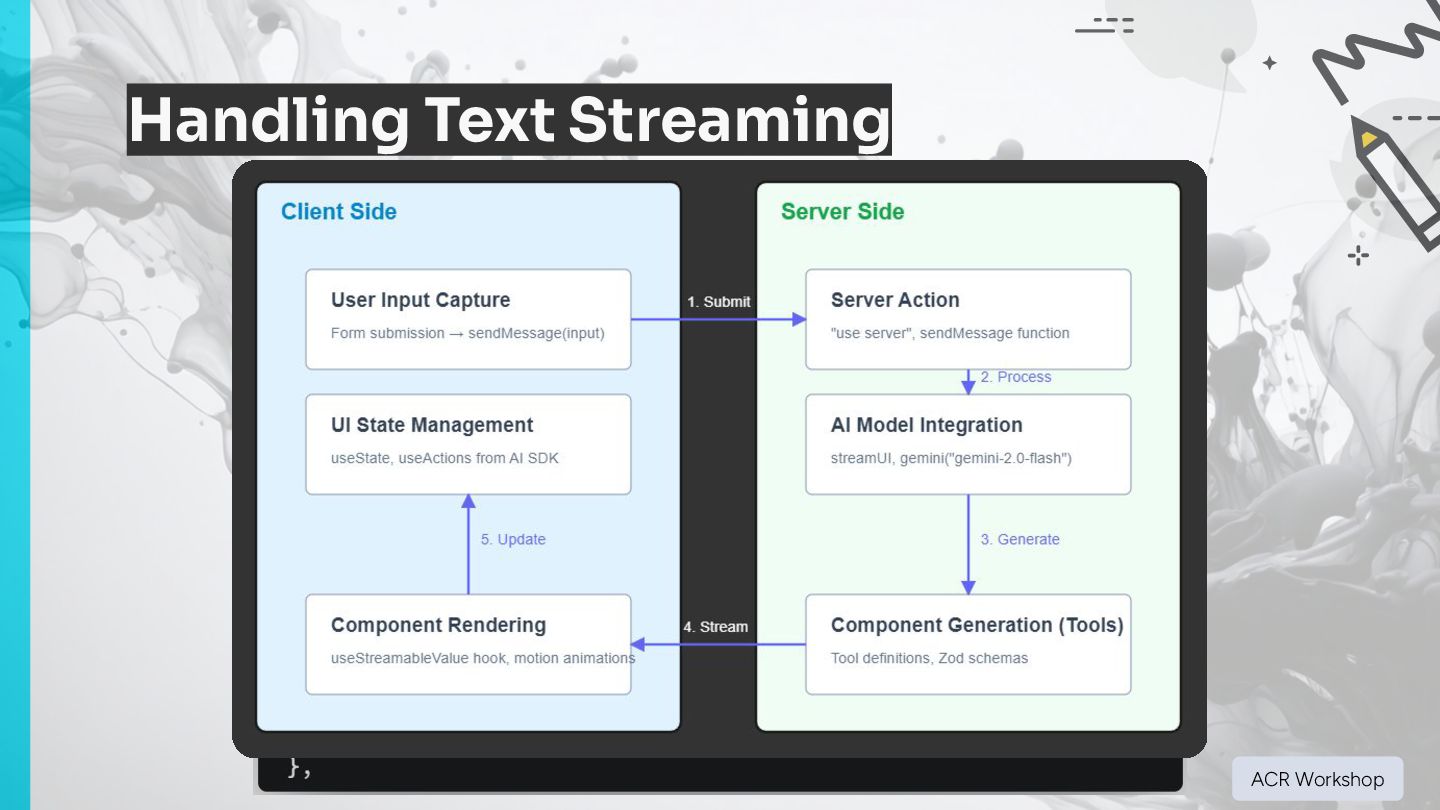Click 'streamUI, gemini("gemini-2.0-flash")' text
The width and height of the screenshot is (1440, 810).
point(951,458)
